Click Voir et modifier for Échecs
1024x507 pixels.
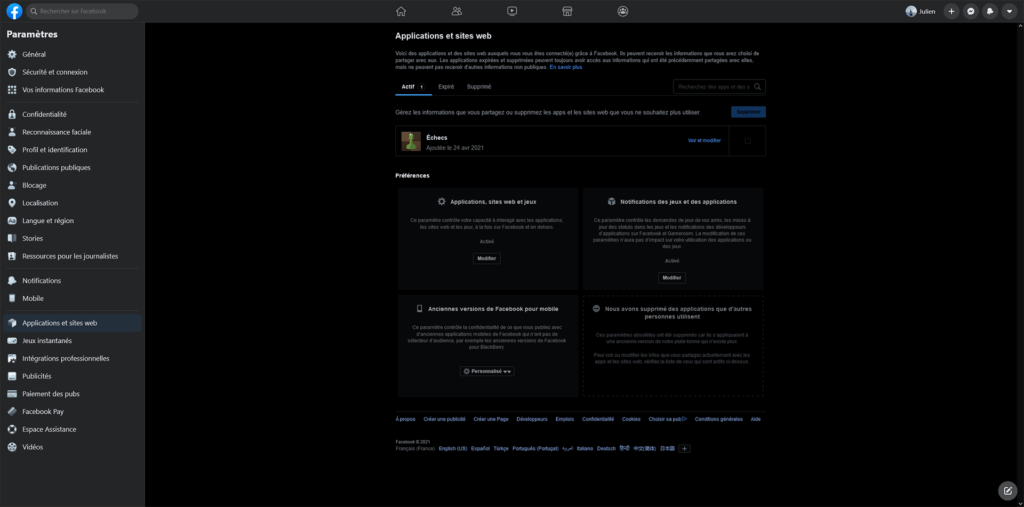pyautogui.click(x=704, y=140)
